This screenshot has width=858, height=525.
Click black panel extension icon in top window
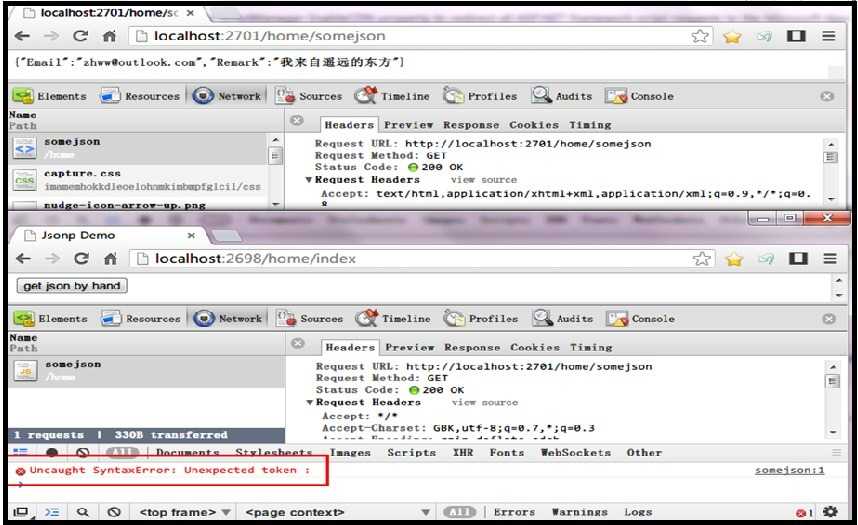(x=796, y=36)
